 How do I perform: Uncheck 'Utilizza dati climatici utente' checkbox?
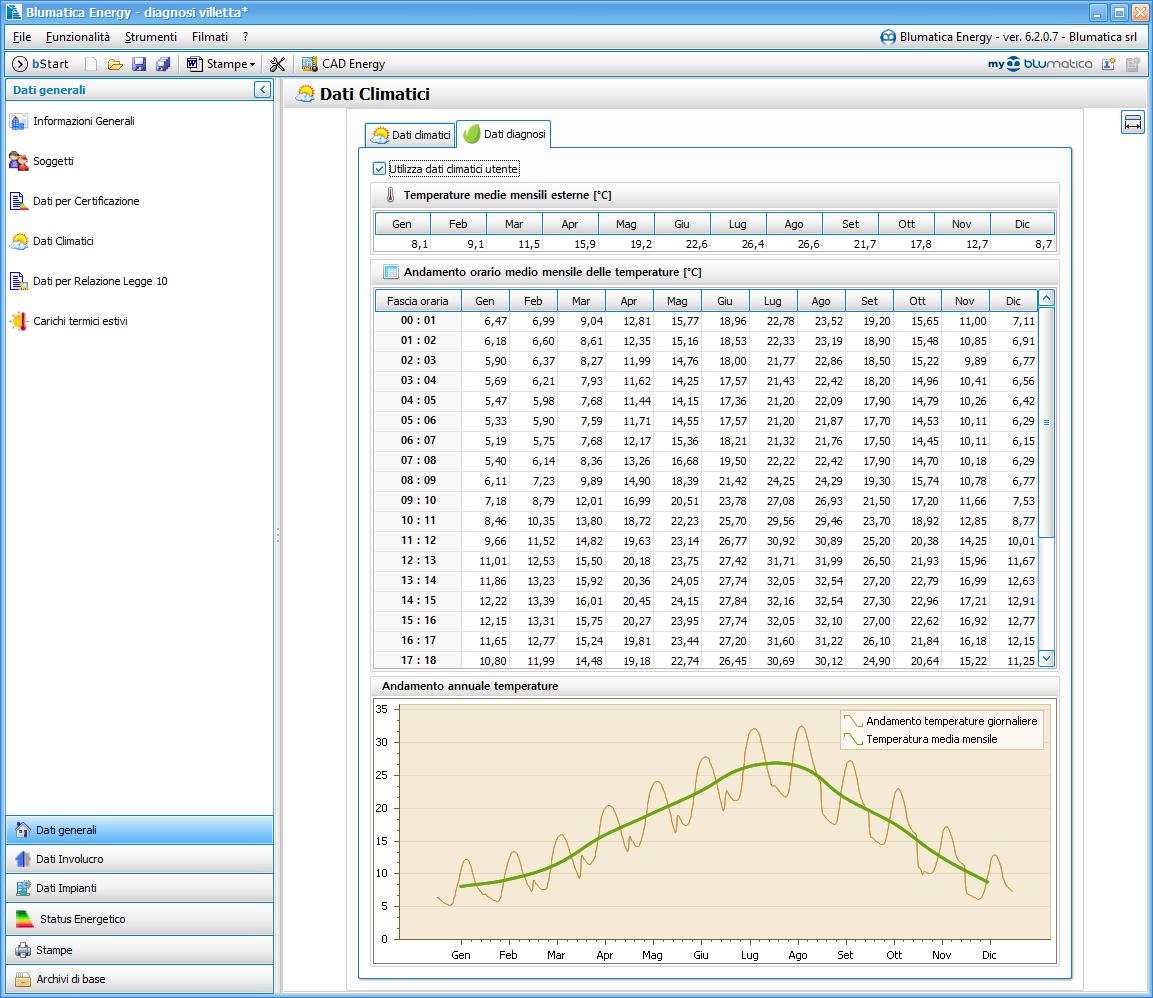tap(379, 169)
